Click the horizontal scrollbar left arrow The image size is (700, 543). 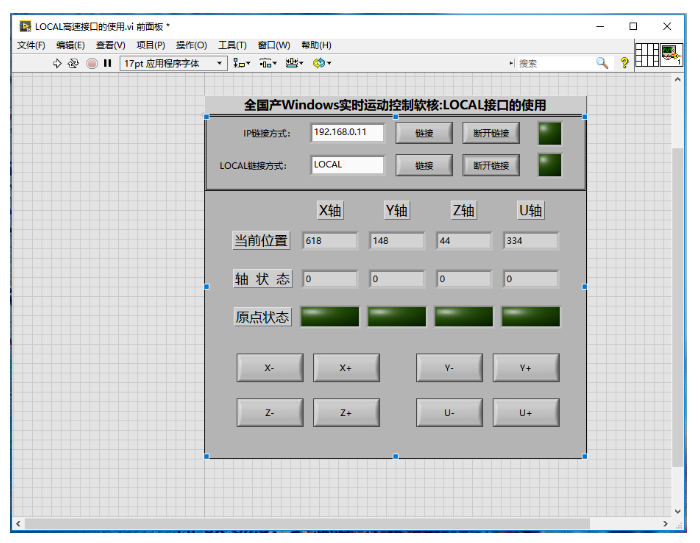18,523
